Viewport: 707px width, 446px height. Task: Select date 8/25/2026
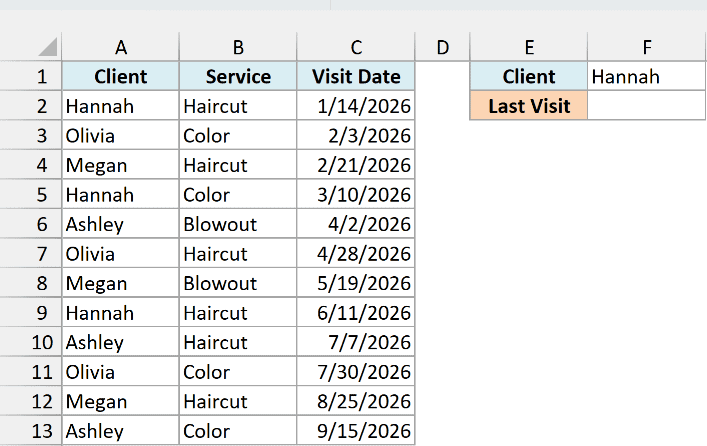(356, 401)
